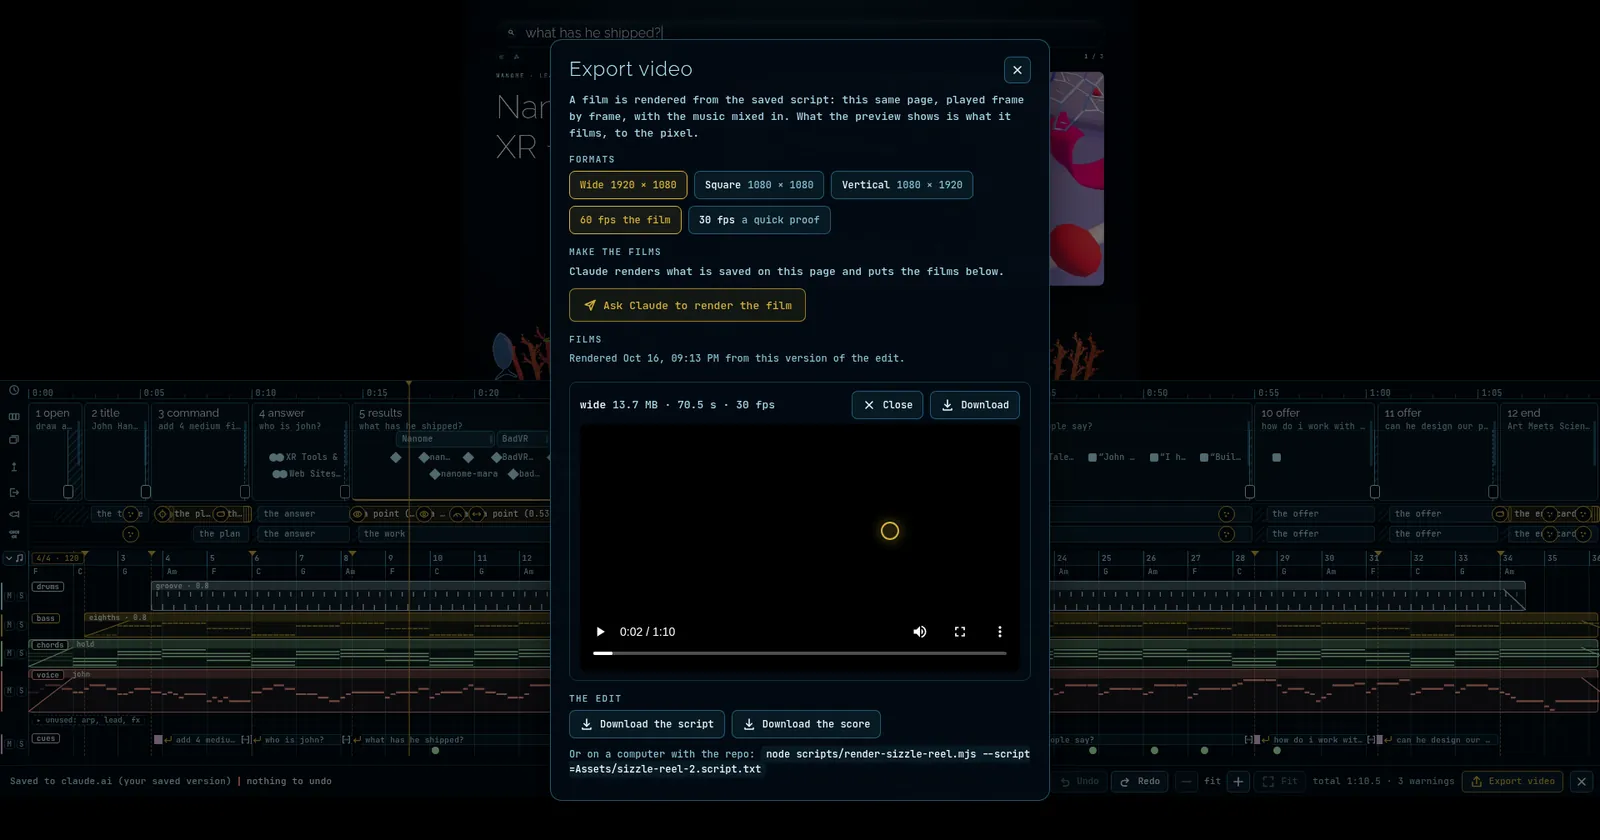The image size is (1600, 840).
Task: Close the editor with the bottom-right X
Action: pos(1581,781)
